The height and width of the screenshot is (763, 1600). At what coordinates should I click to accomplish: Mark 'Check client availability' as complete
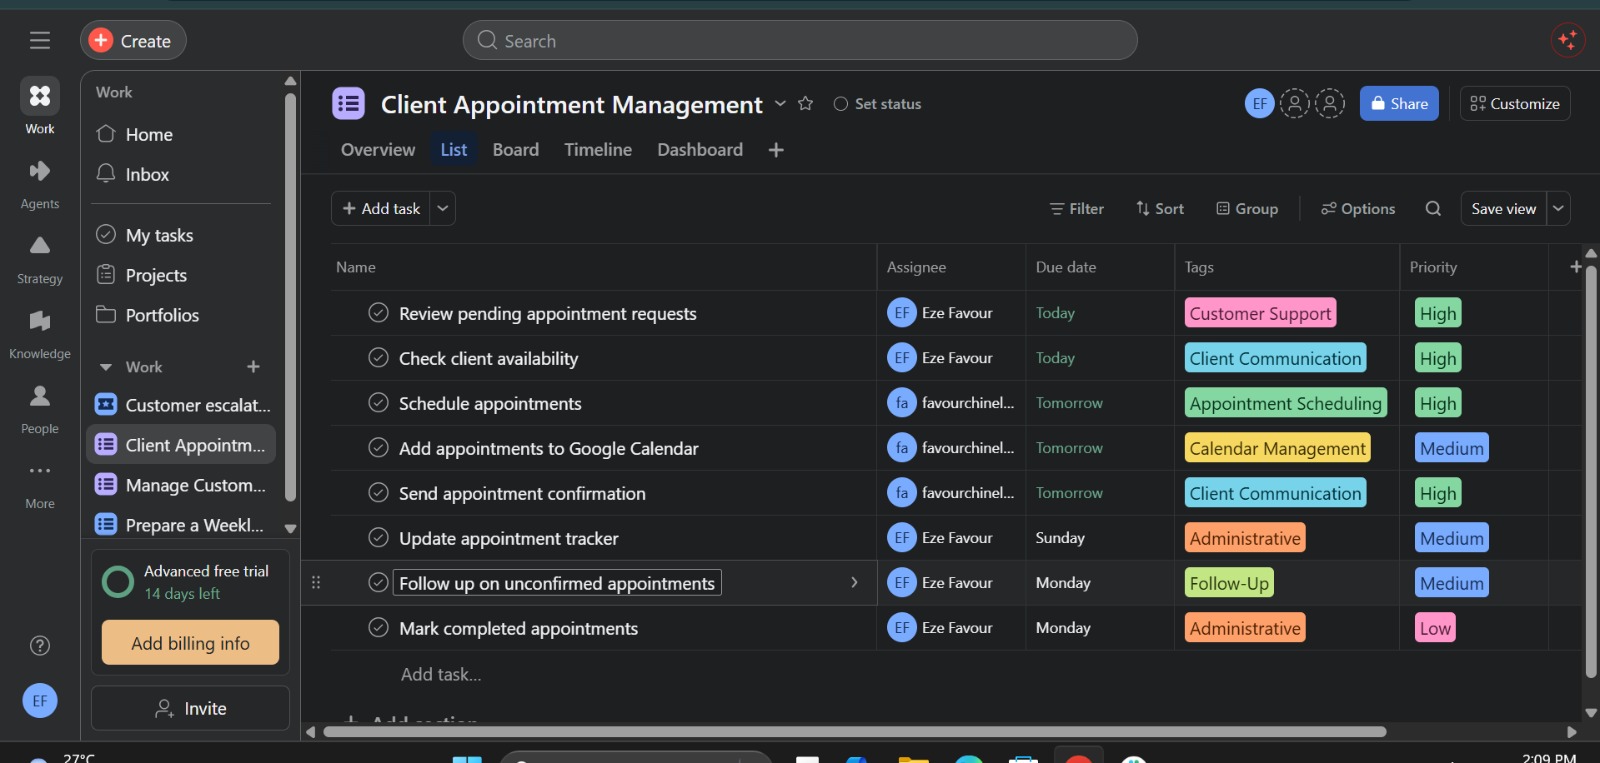pyautogui.click(x=378, y=358)
